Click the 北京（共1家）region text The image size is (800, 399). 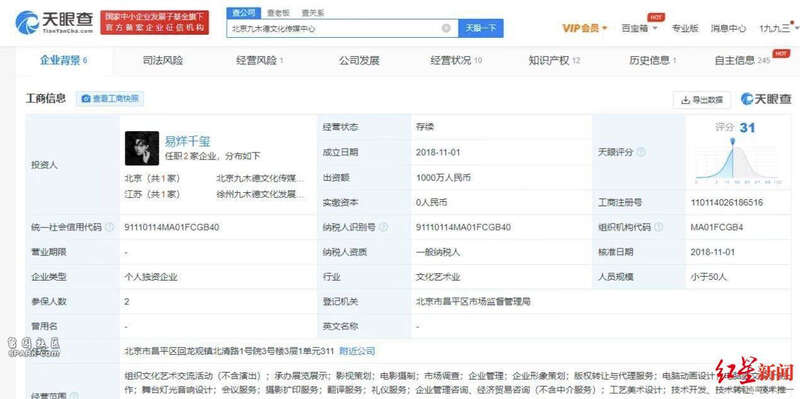click(153, 179)
